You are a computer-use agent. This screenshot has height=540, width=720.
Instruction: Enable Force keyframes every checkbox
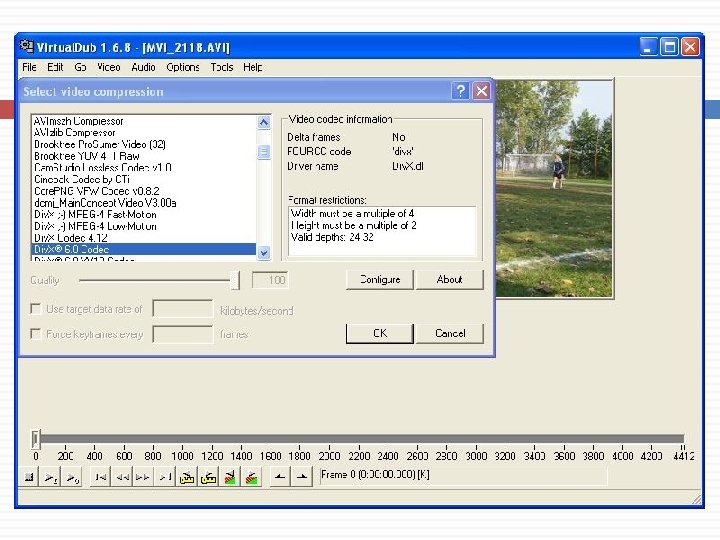(35, 333)
